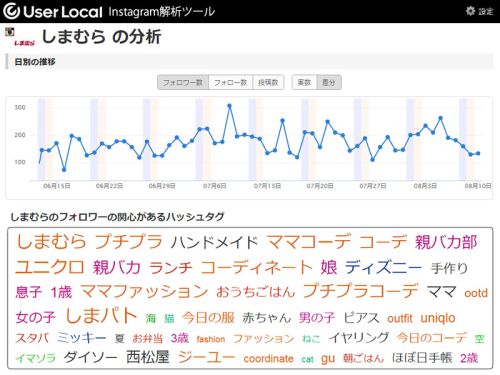The width and height of the screenshot is (500, 375).
Task: Open the お弁当 hashtag
Action: (147, 339)
